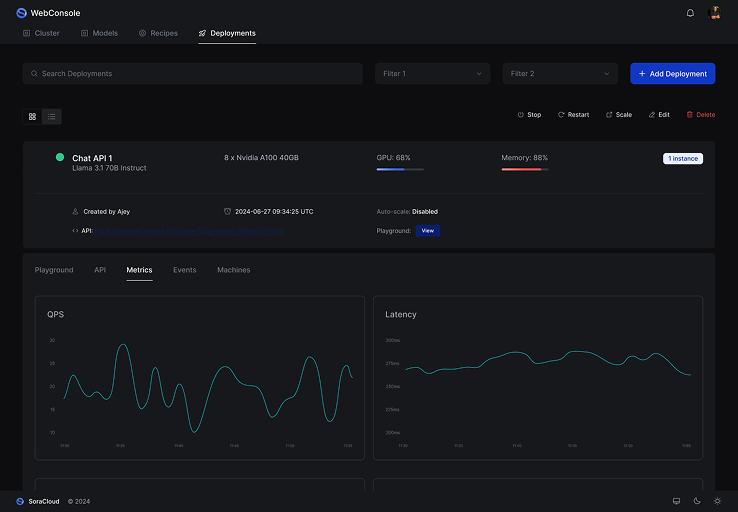Click the search magnifier icon
This screenshot has width=738, height=512.
(34, 73)
